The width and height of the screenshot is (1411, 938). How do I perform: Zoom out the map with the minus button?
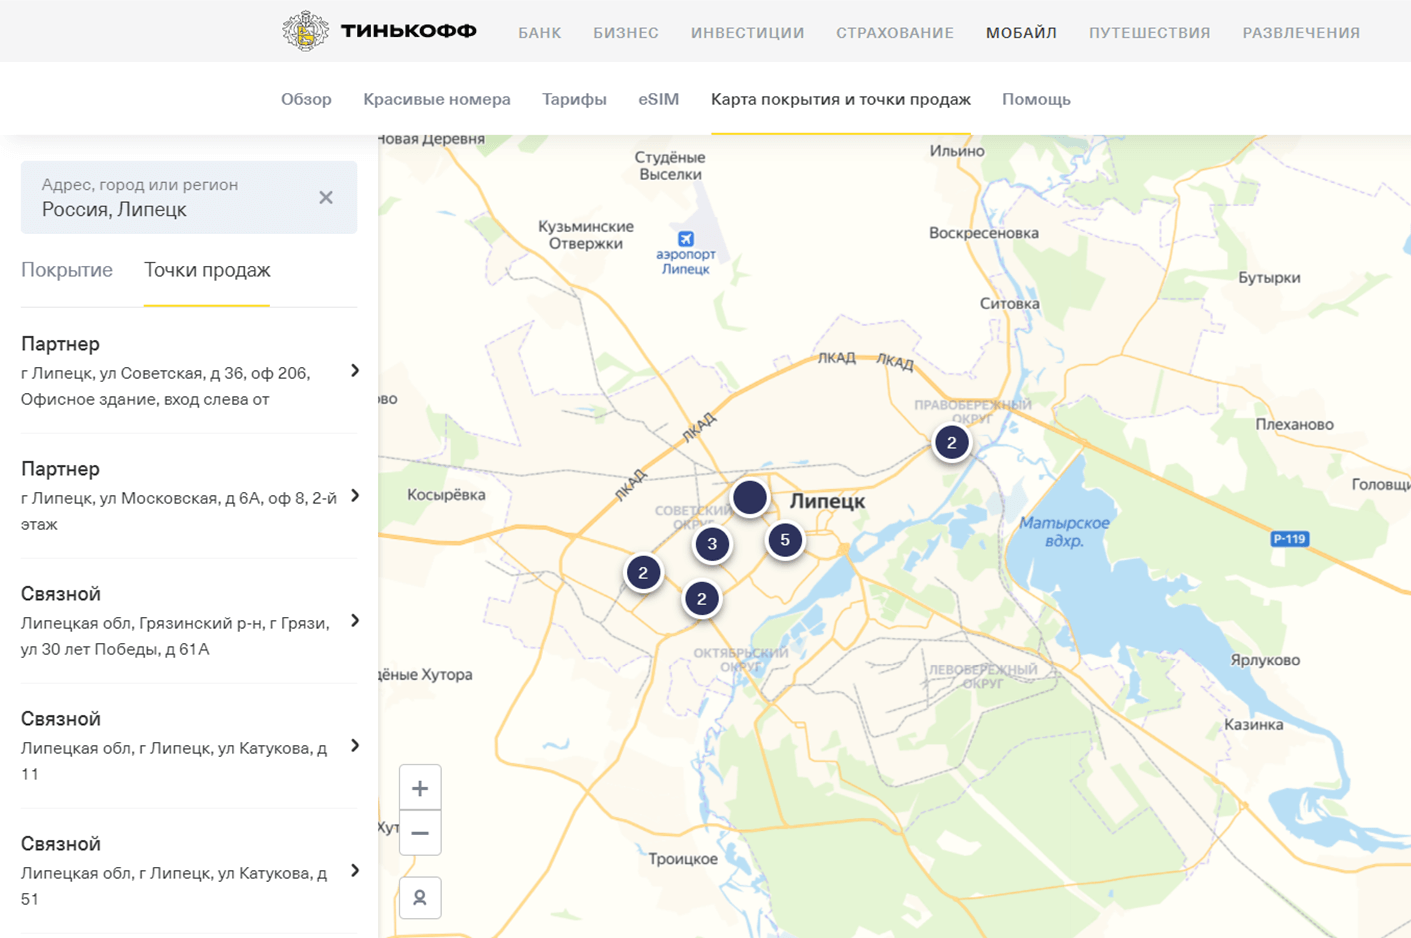pos(420,833)
